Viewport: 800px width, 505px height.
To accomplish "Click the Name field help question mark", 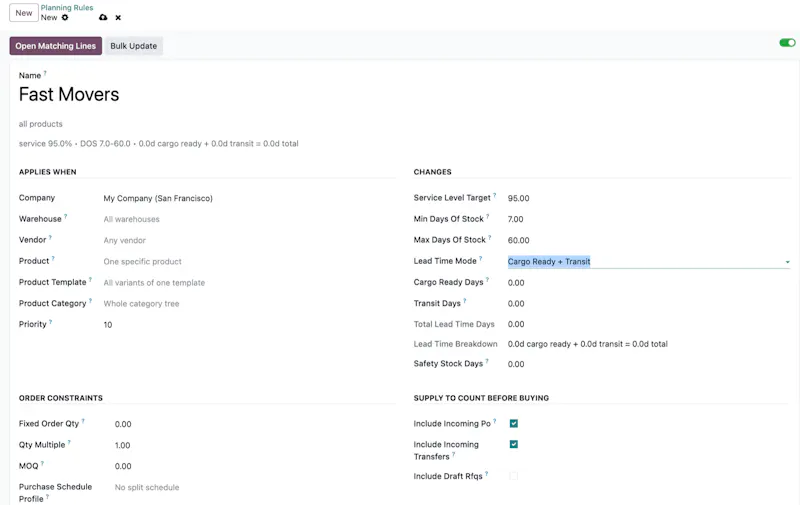I will pyautogui.click(x=45, y=73).
